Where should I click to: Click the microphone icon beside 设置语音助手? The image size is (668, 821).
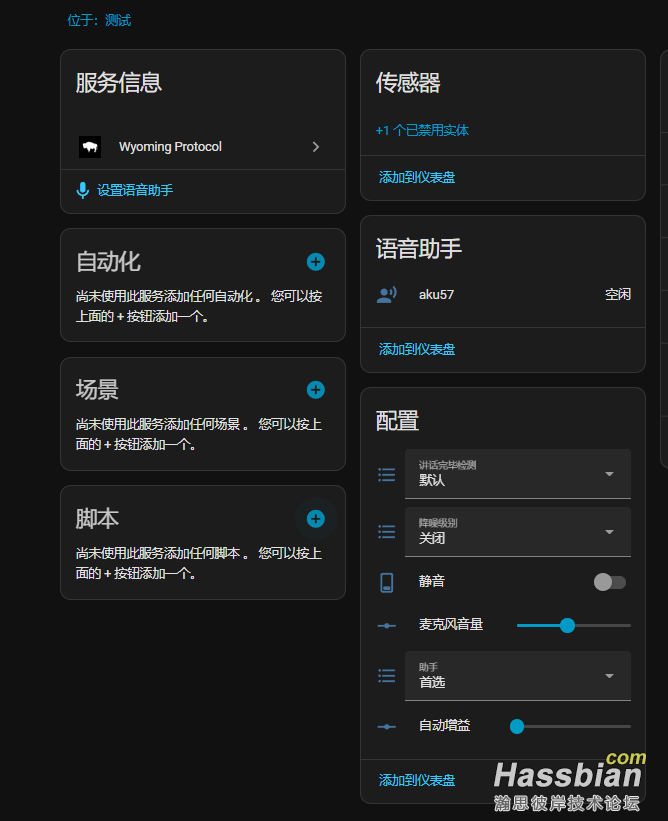[x=83, y=190]
